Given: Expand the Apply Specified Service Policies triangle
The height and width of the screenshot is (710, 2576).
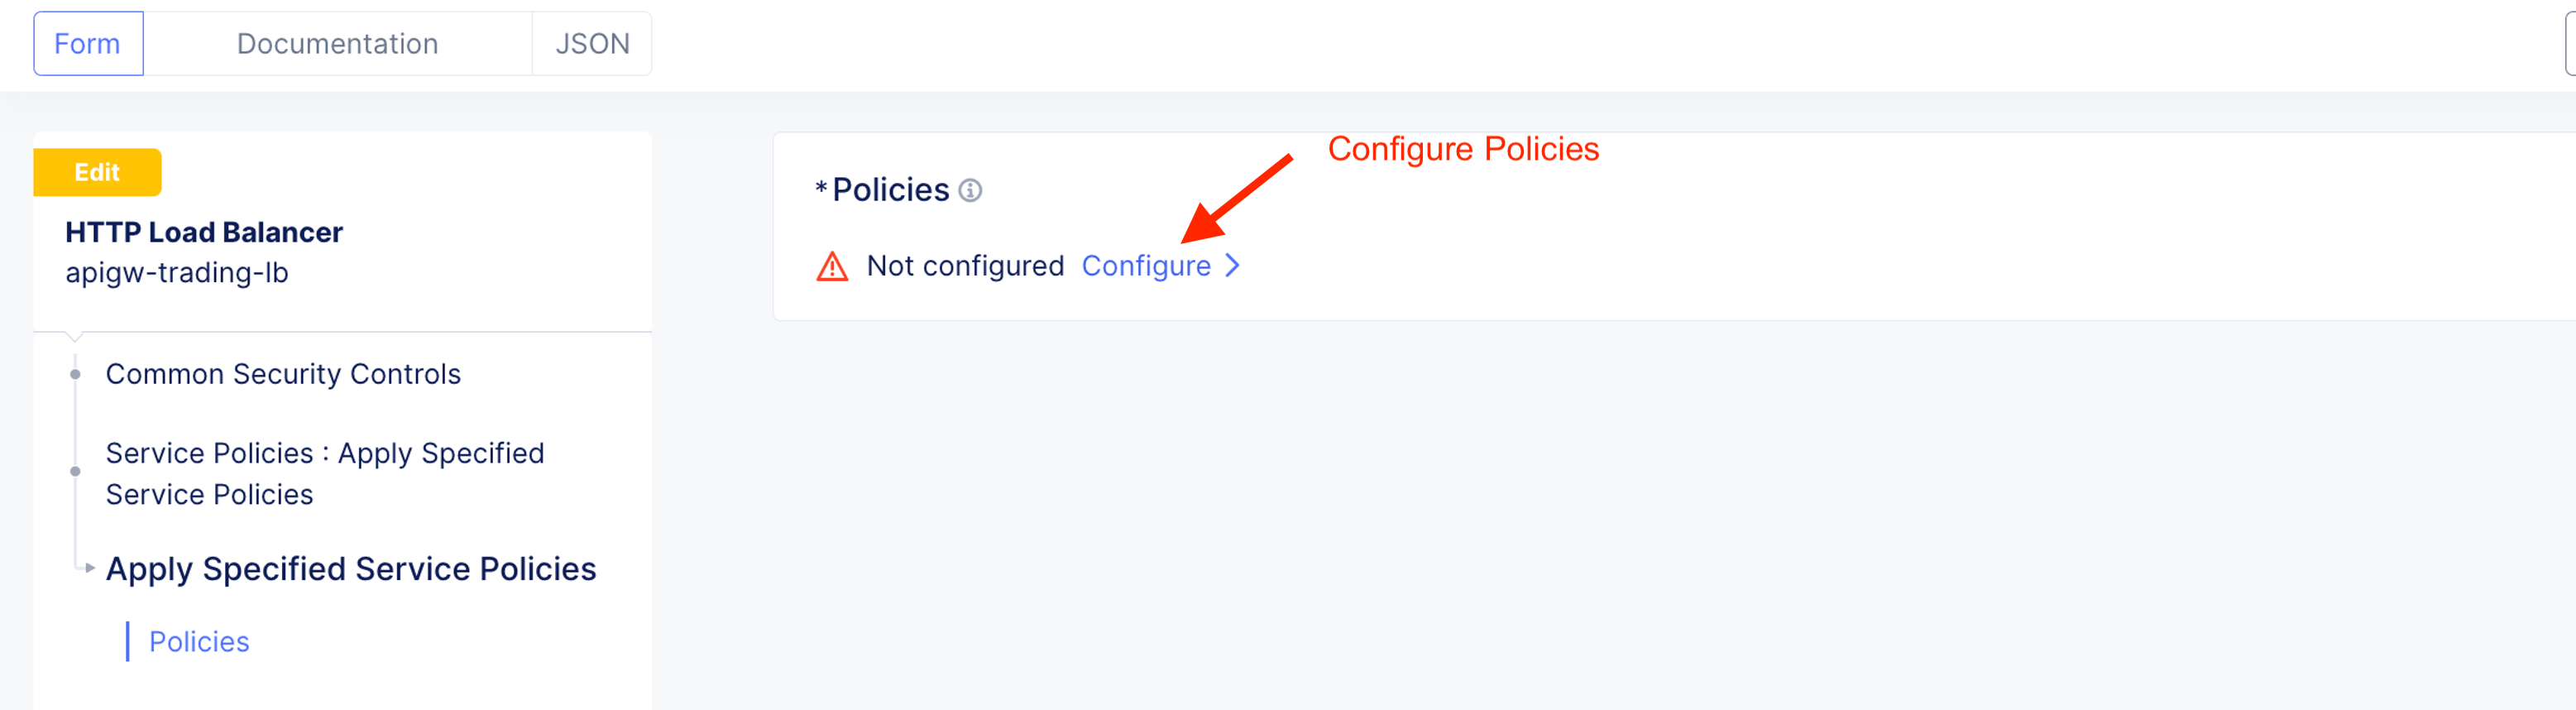Looking at the screenshot, I should coord(90,568).
